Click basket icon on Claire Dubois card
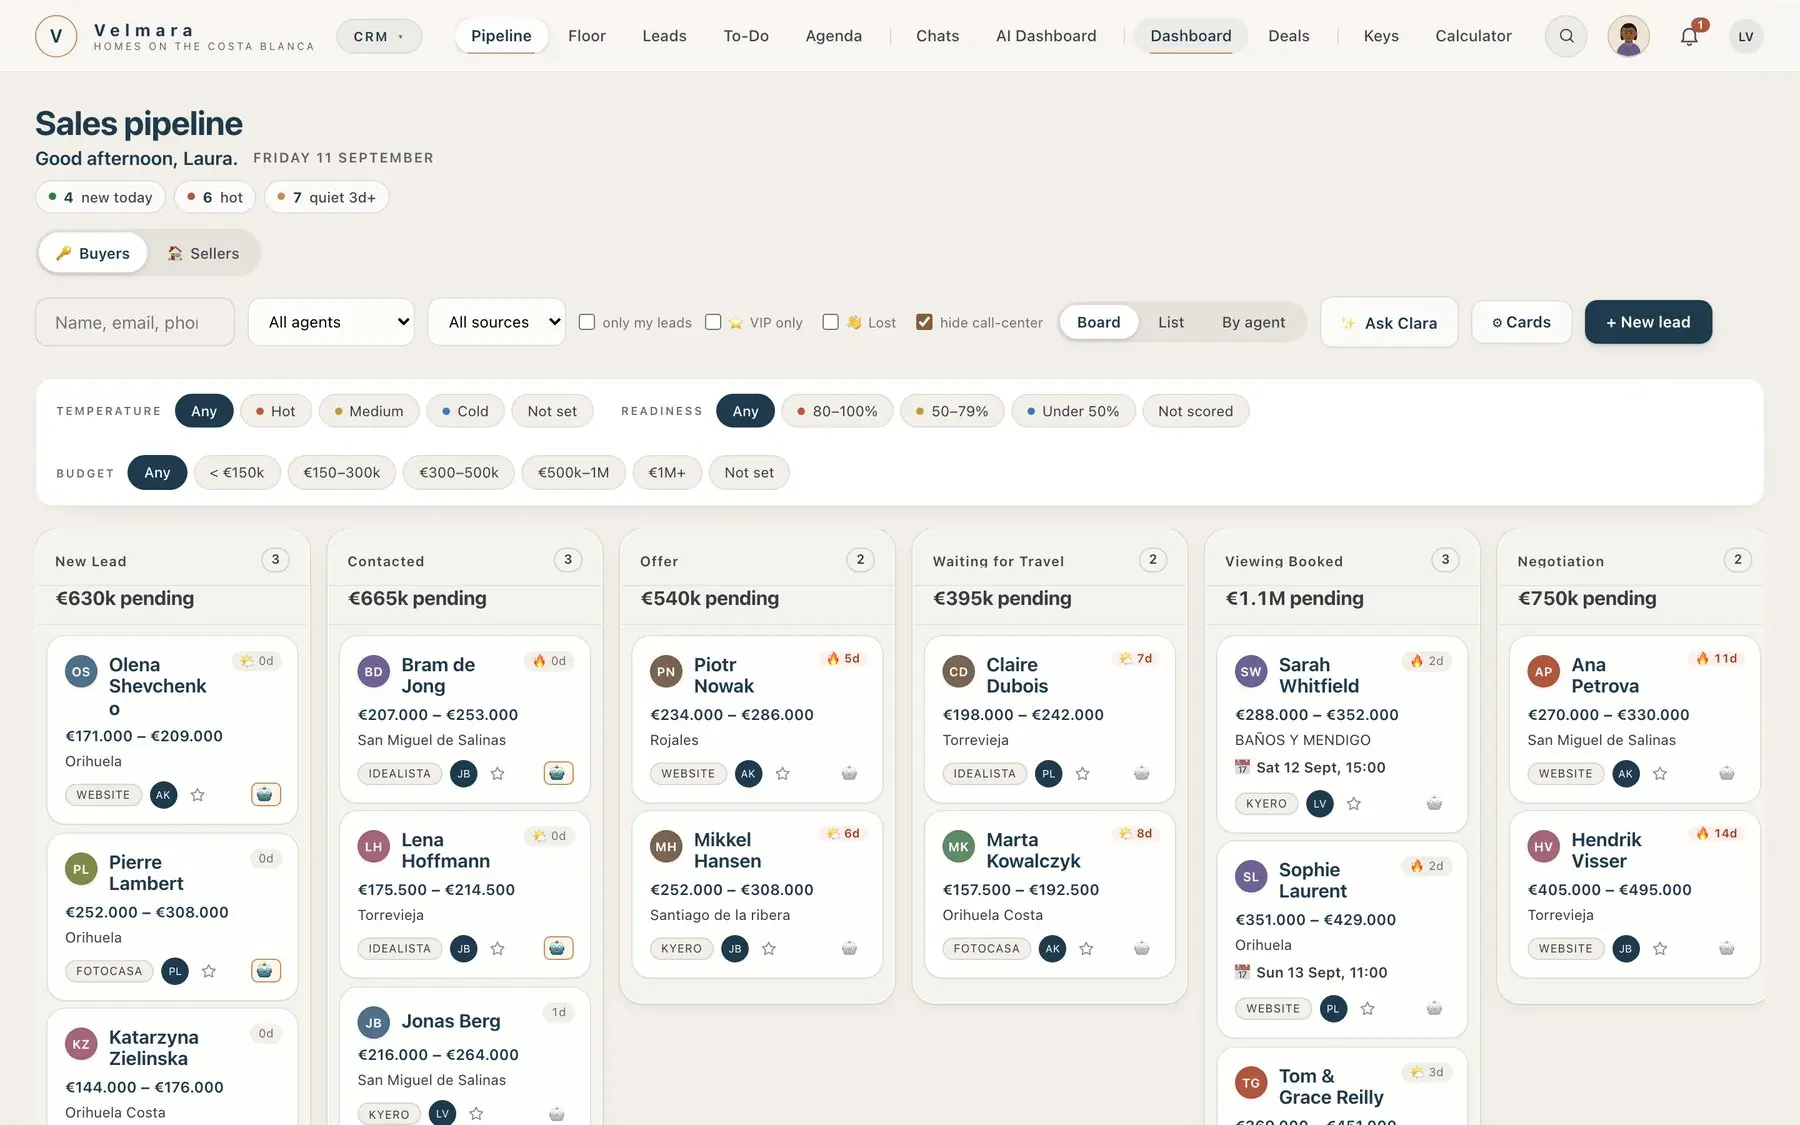The height and width of the screenshot is (1125, 1800). 1141,773
